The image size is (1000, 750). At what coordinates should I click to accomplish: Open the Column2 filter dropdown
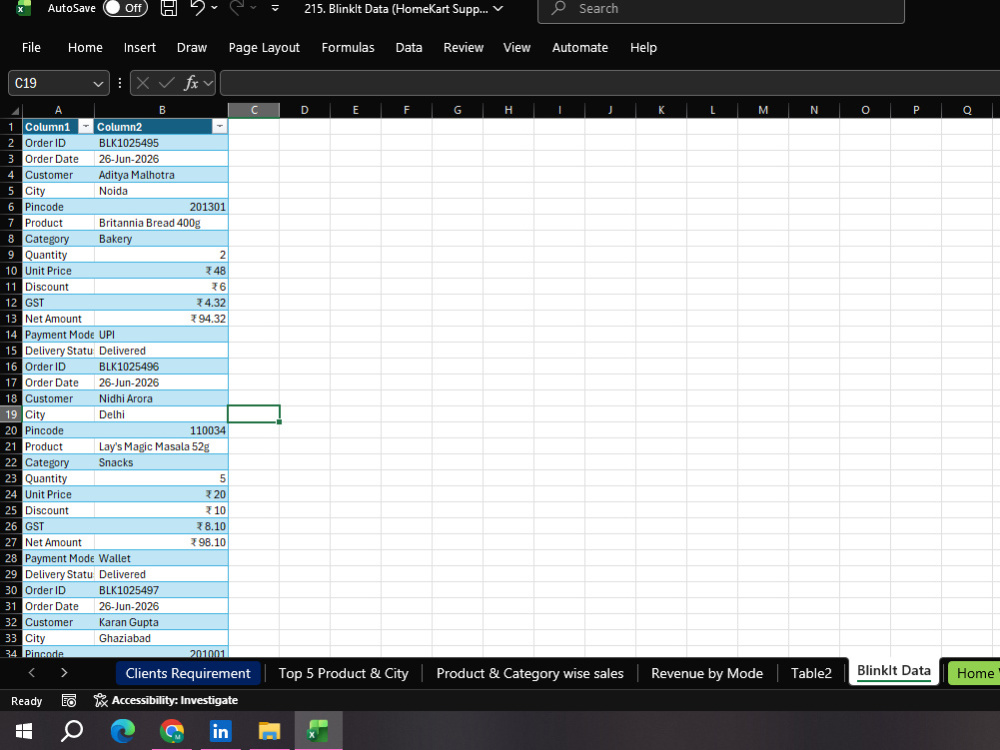219,126
